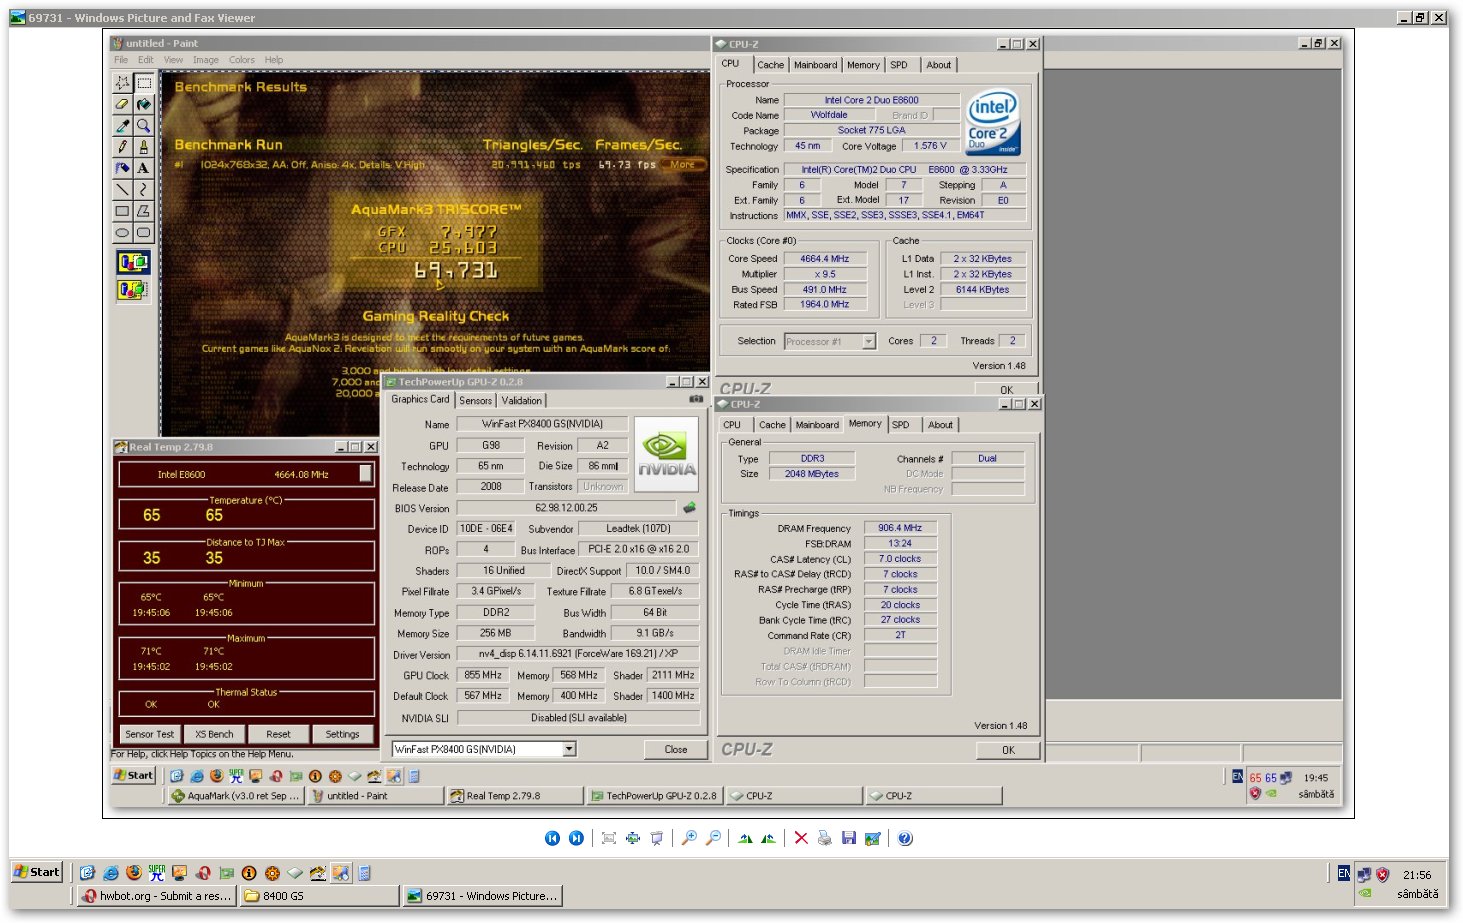
Task: Go to next image in Picture Viewer
Action: pyautogui.click(x=576, y=838)
